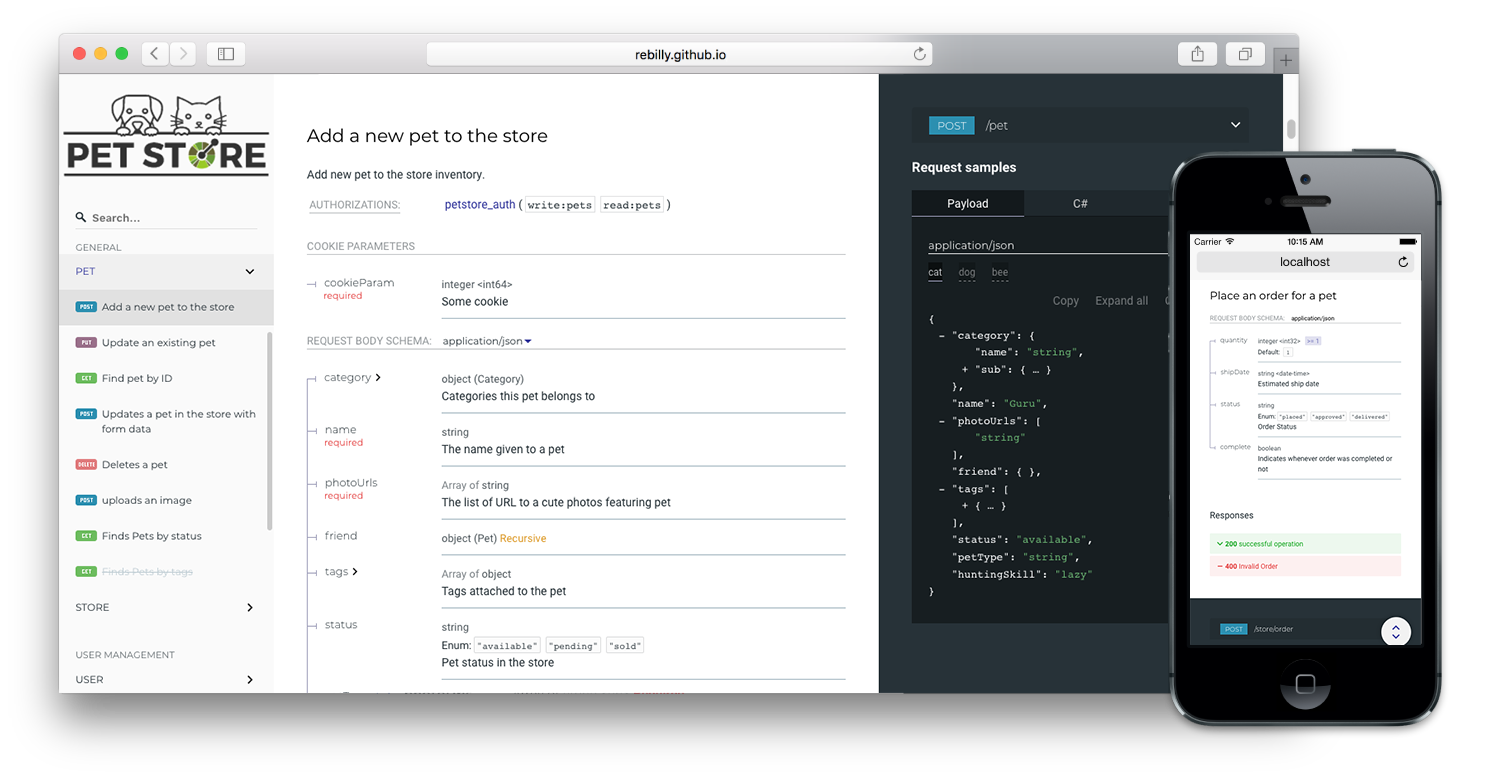Screen dimensions: 1500x778
Task: Toggle the Safari sidebar icon
Action: point(226,53)
